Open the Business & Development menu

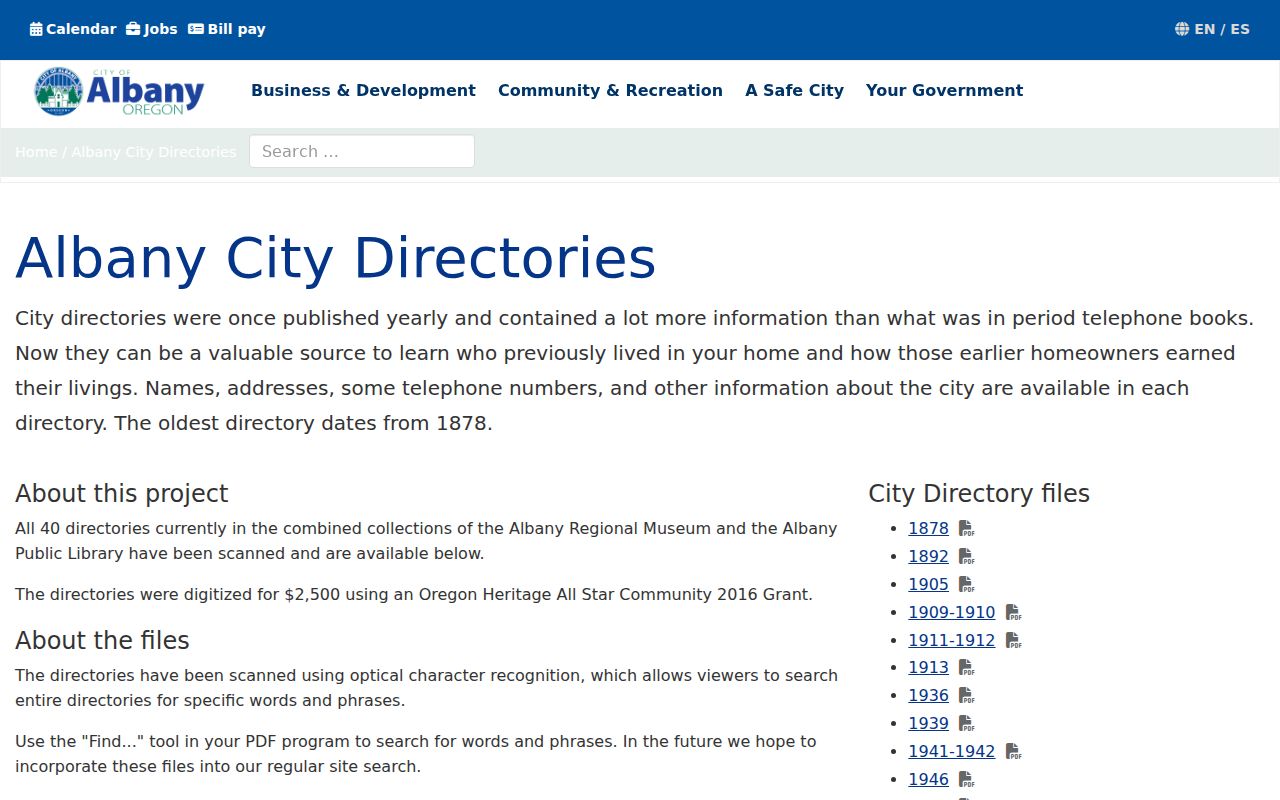pos(363,90)
